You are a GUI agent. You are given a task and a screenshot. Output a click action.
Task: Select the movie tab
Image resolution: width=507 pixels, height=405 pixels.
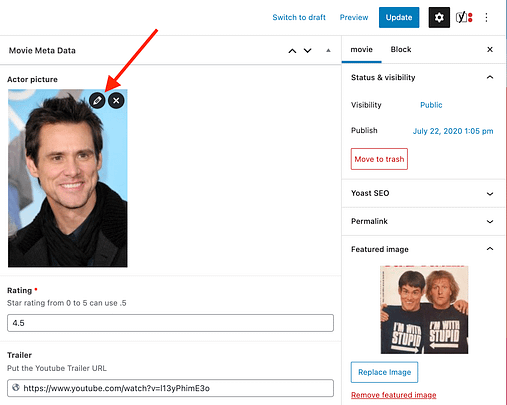[x=361, y=49]
